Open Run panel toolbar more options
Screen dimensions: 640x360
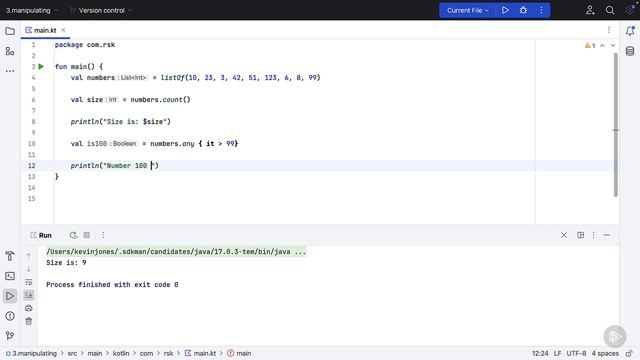tap(103, 235)
